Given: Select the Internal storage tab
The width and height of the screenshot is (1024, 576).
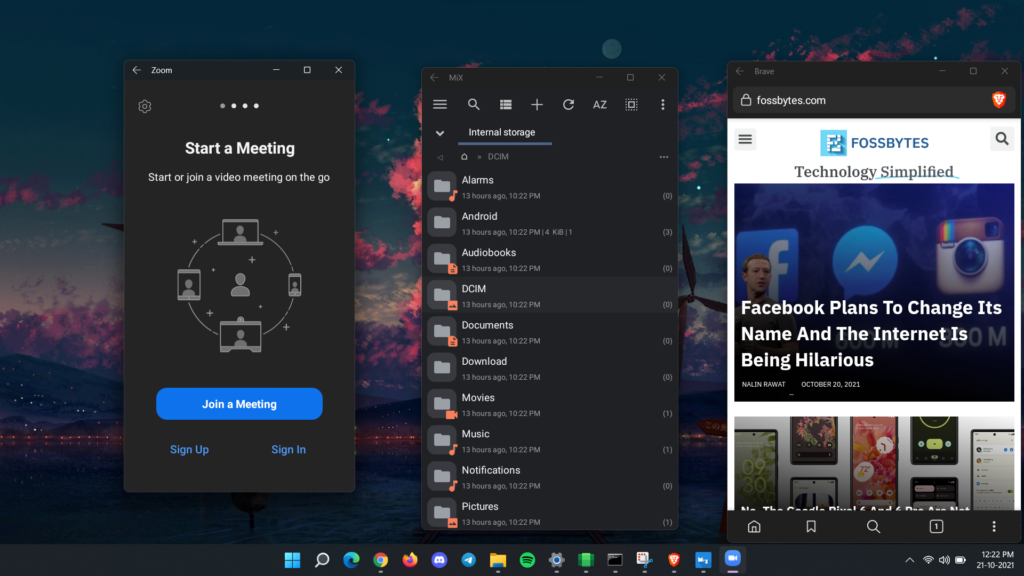Looking at the screenshot, I should click(502, 133).
